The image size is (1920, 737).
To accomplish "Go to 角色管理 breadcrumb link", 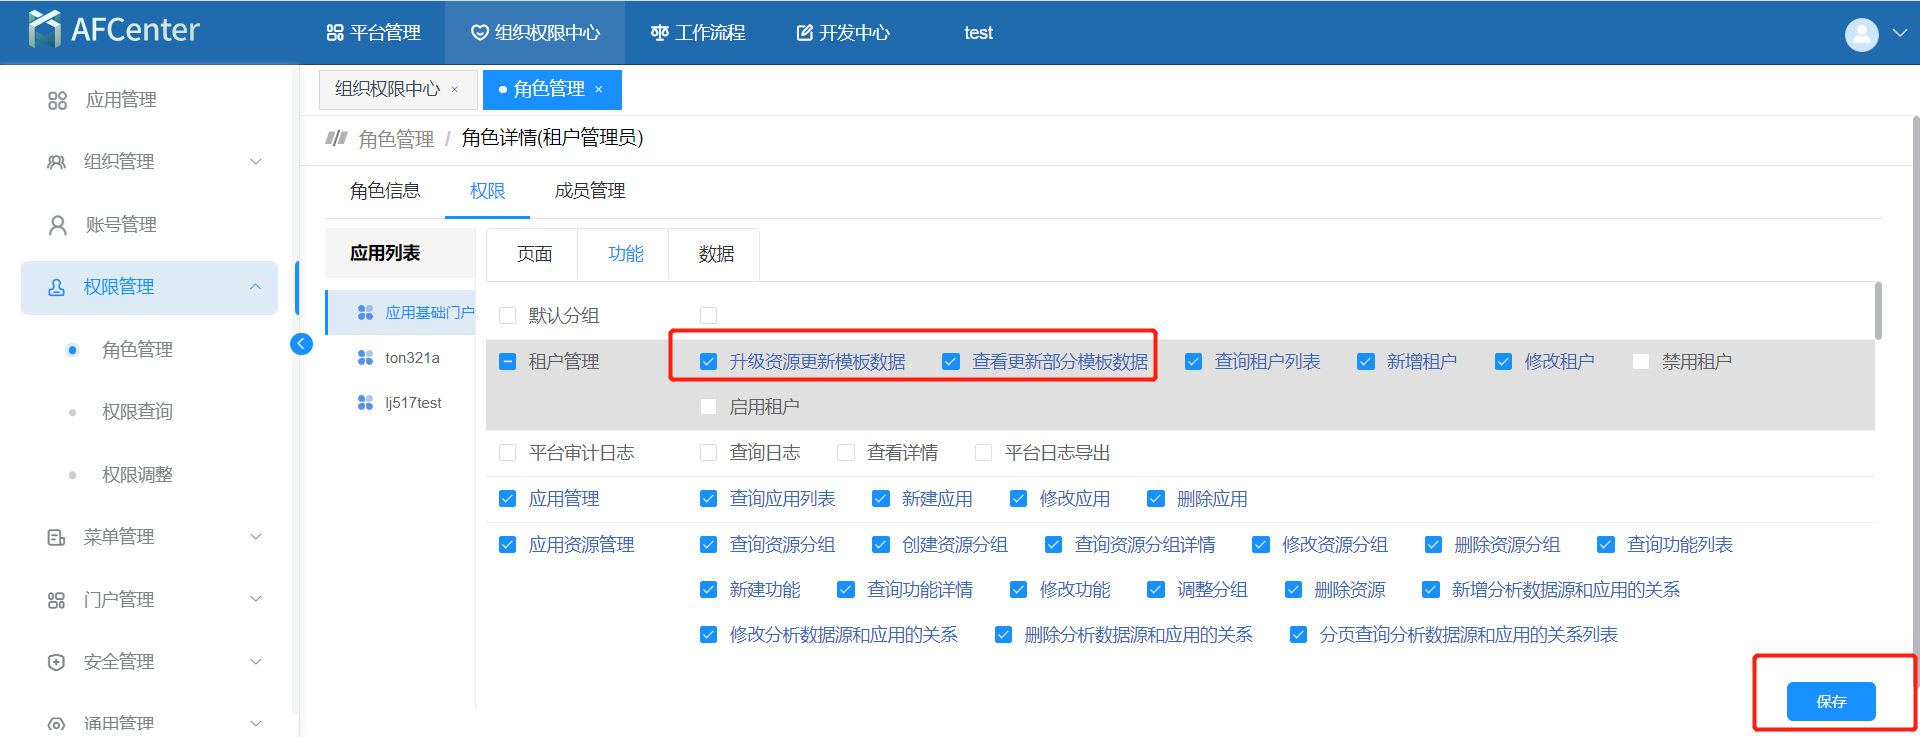I will (x=396, y=139).
